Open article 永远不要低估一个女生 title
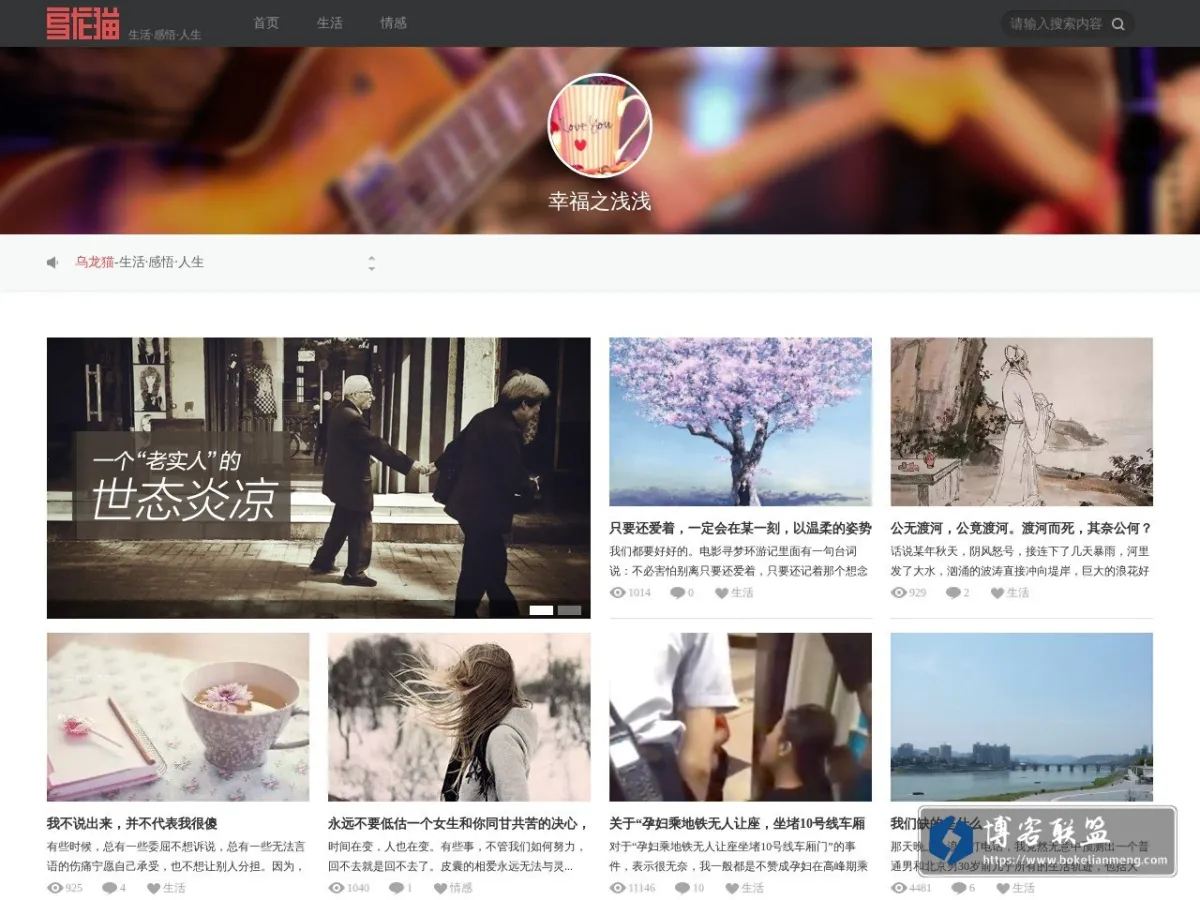 pyautogui.click(x=459, y=824)
